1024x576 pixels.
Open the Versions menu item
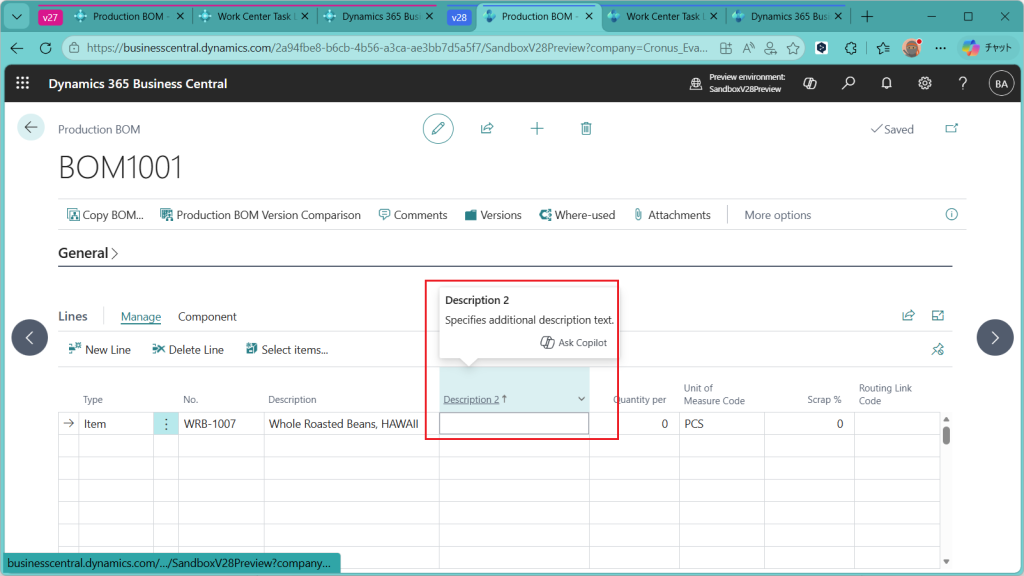tap(493, 215)
